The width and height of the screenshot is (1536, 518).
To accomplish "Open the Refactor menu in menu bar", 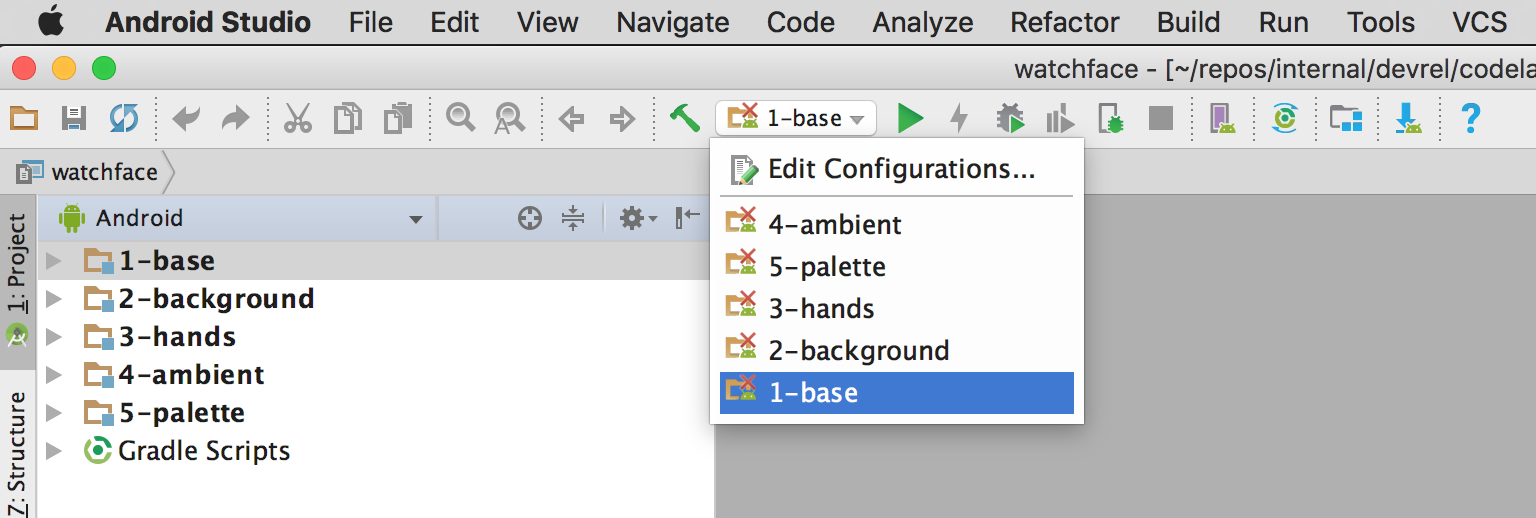I will [x=1064, y=22].
